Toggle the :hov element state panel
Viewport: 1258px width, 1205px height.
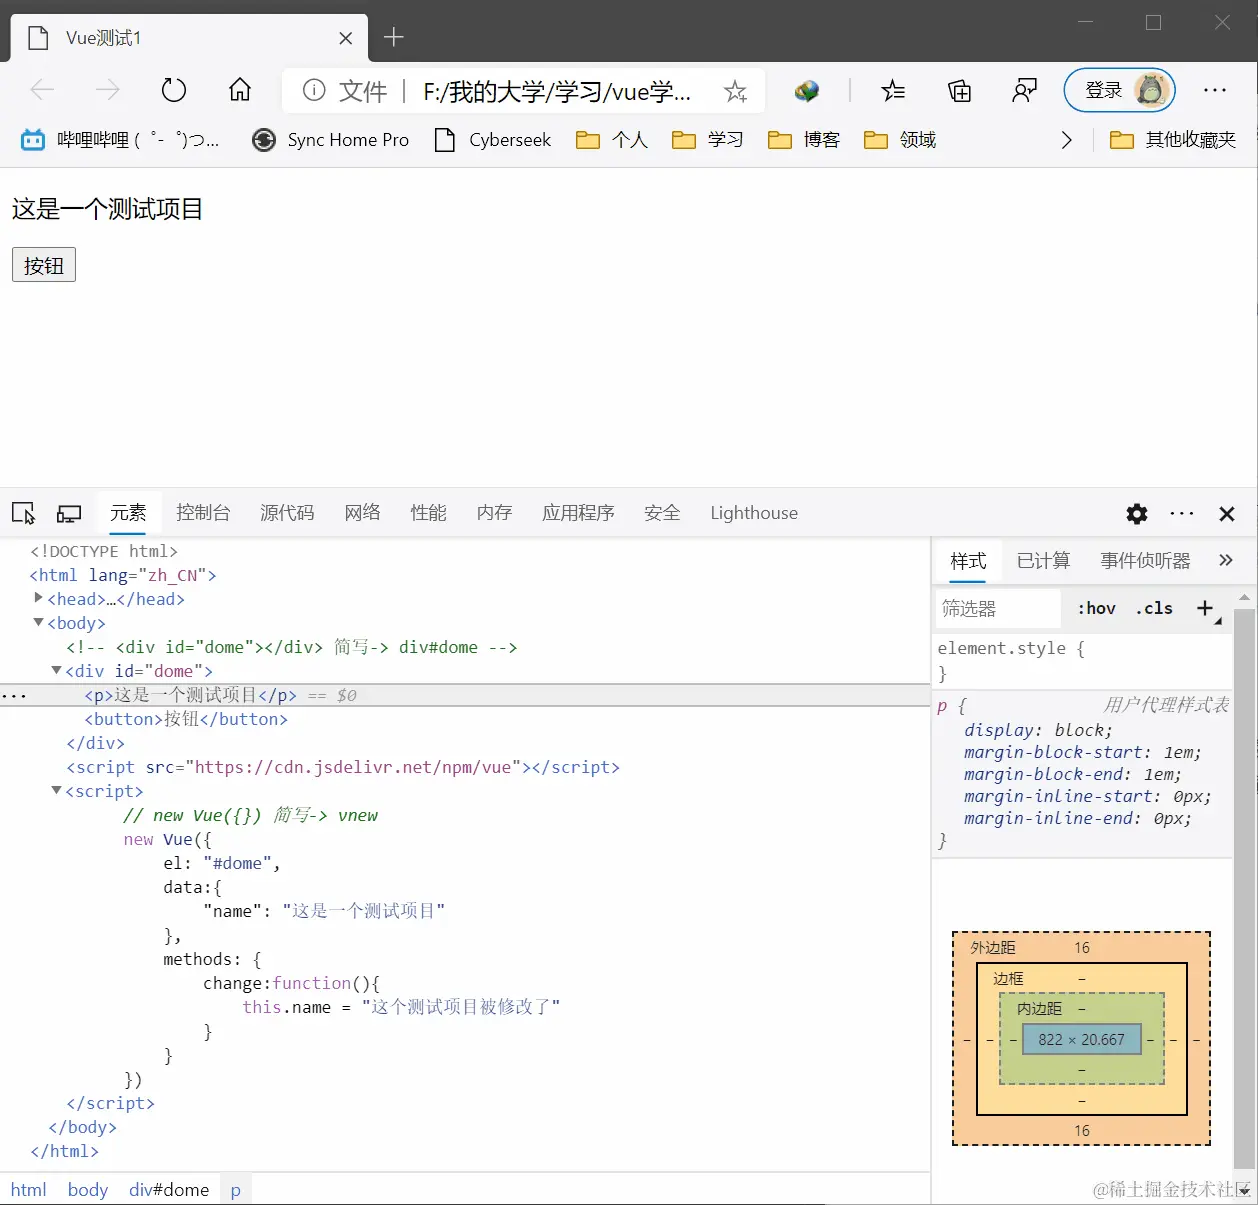point(1096,608)
